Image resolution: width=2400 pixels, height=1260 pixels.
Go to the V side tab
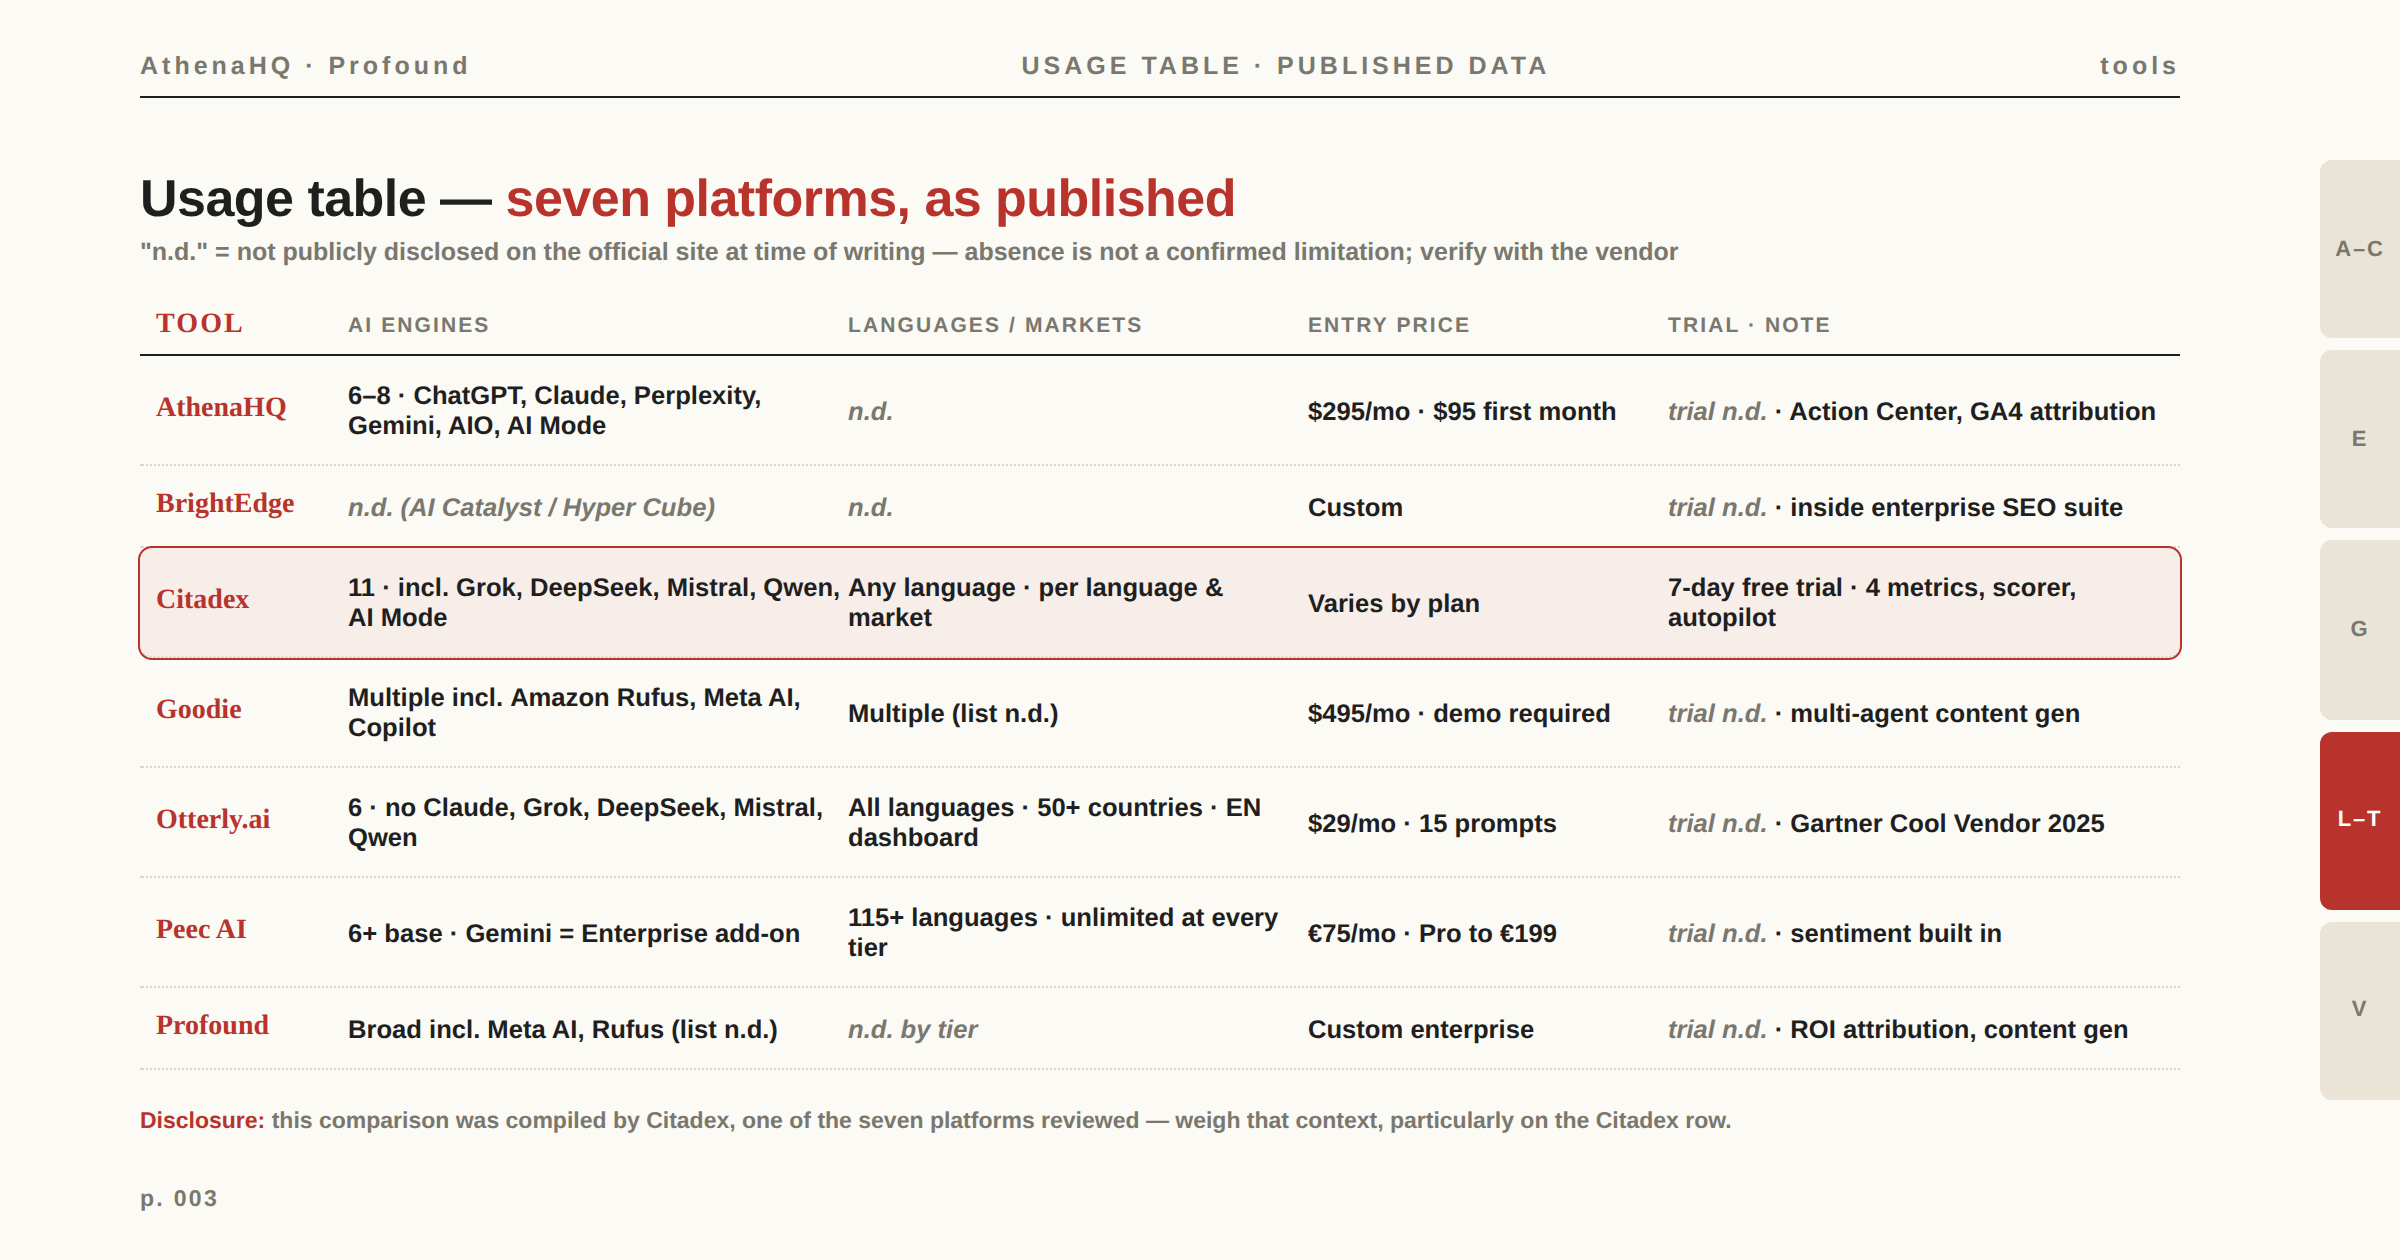click(2360, 1010)
